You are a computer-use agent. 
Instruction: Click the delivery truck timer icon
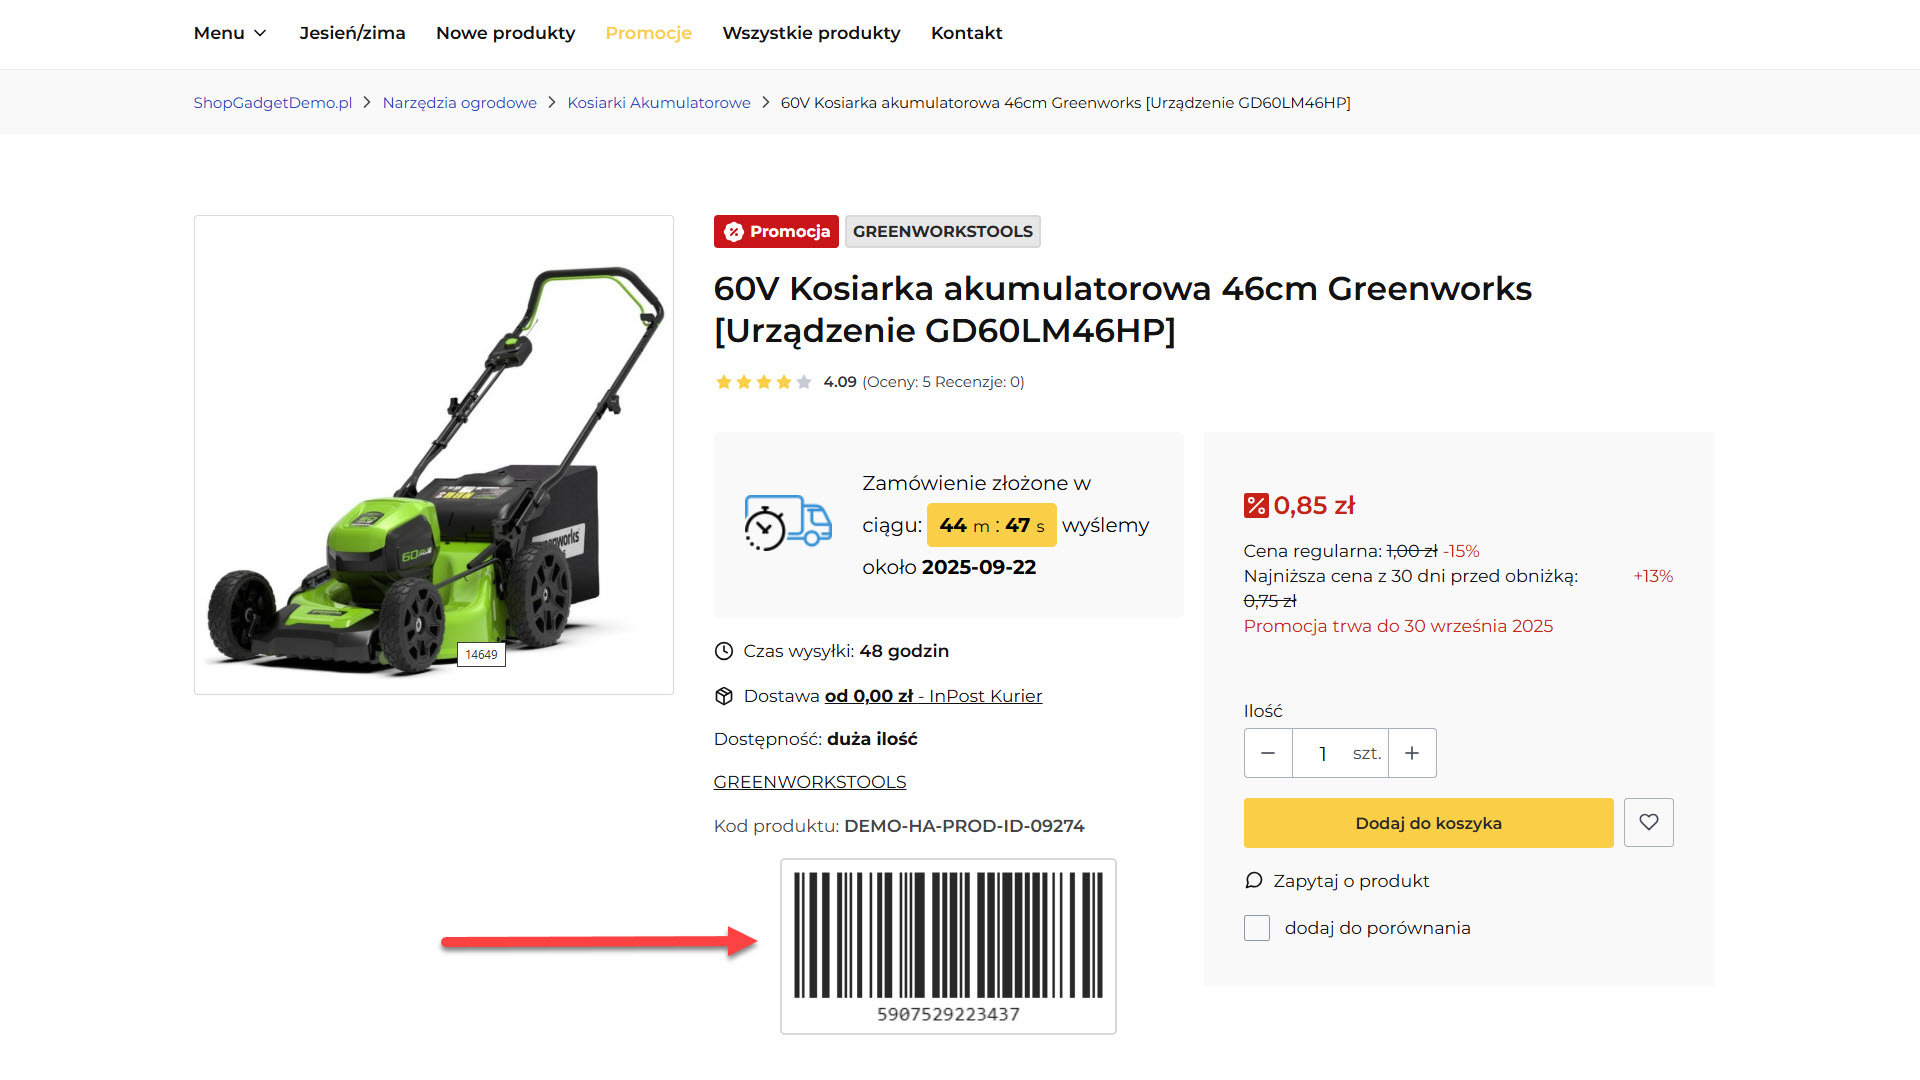pyautogui.click(x=788, y=523)
